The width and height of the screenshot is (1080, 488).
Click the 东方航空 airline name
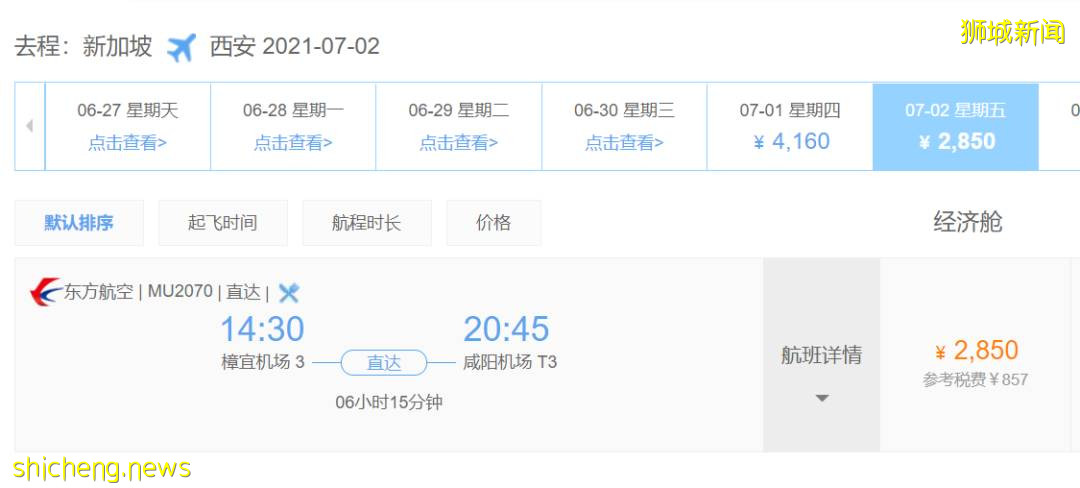click(98, 292)
